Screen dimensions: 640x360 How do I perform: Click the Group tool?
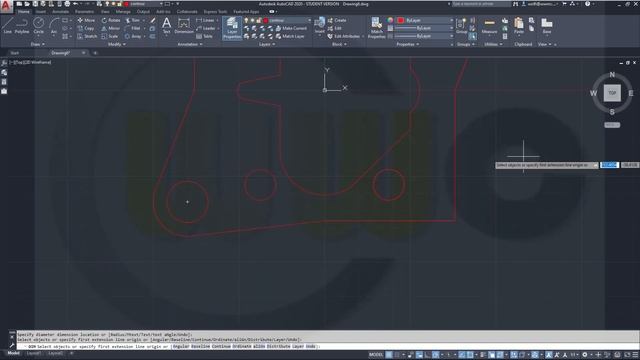462,26
